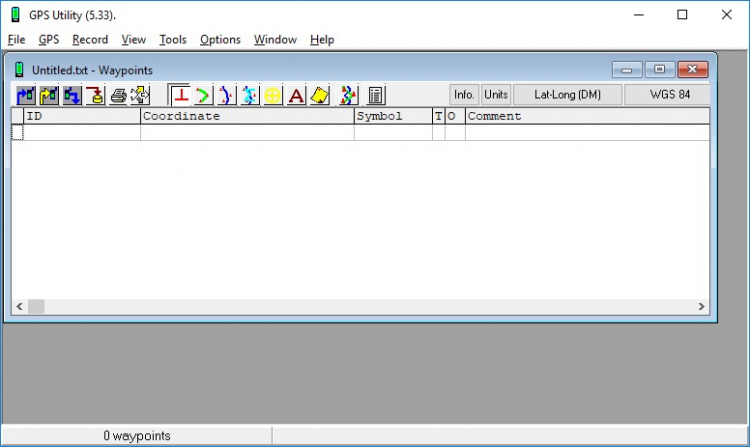Click the blue-green intertwined tracks icon
Screen dimensions: 750x447
pos(348,95)
